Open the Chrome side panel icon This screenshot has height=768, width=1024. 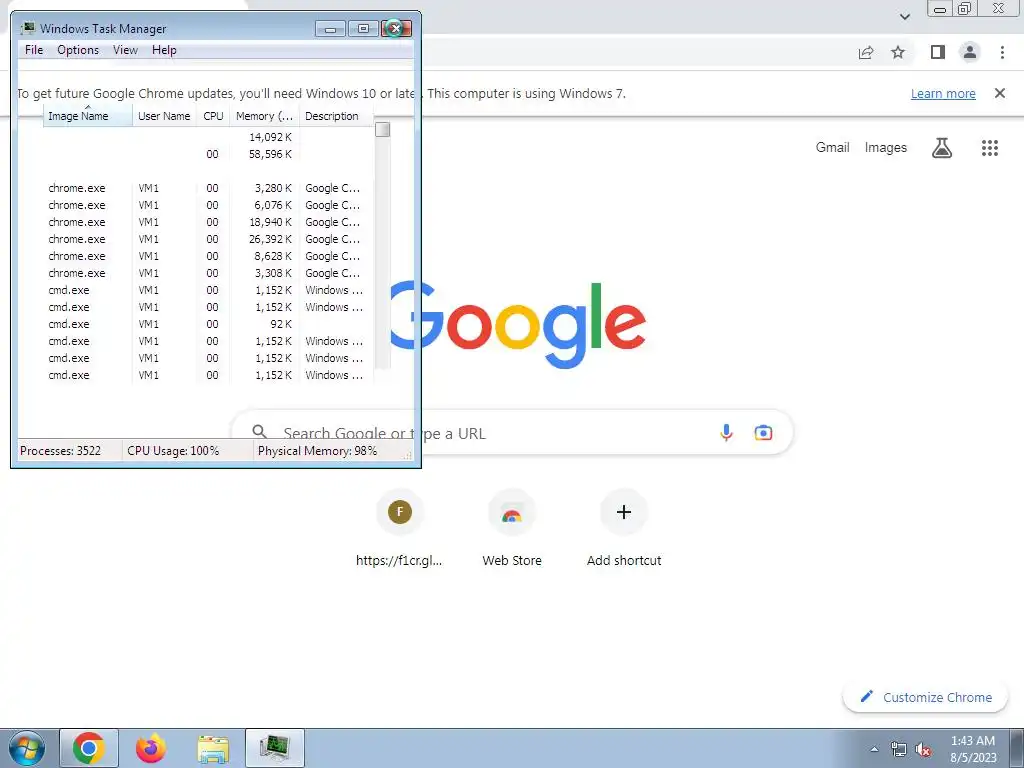click(938, 52)
